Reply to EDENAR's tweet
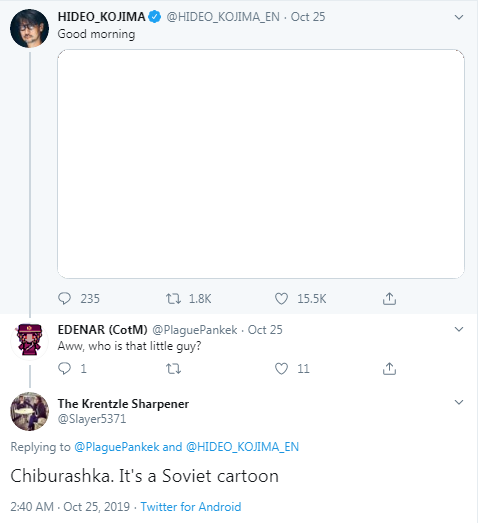 (x=64, y=369)
